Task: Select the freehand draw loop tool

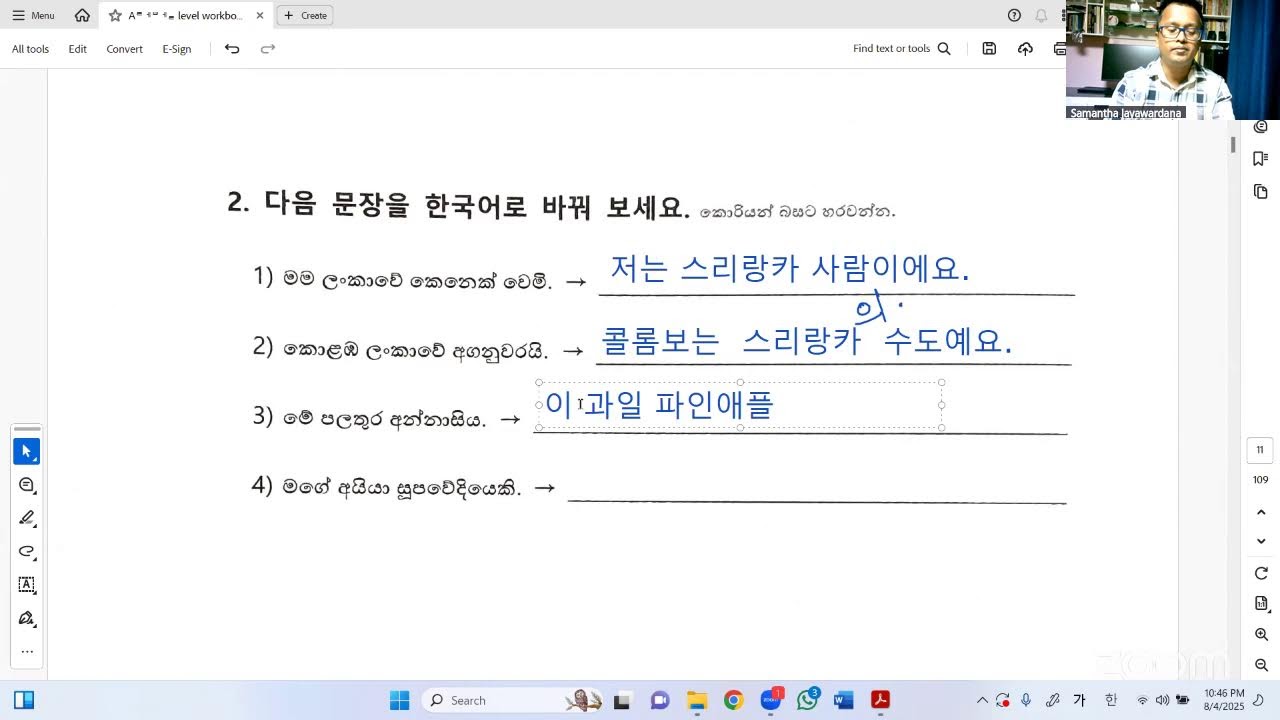Action: point(27,551)
